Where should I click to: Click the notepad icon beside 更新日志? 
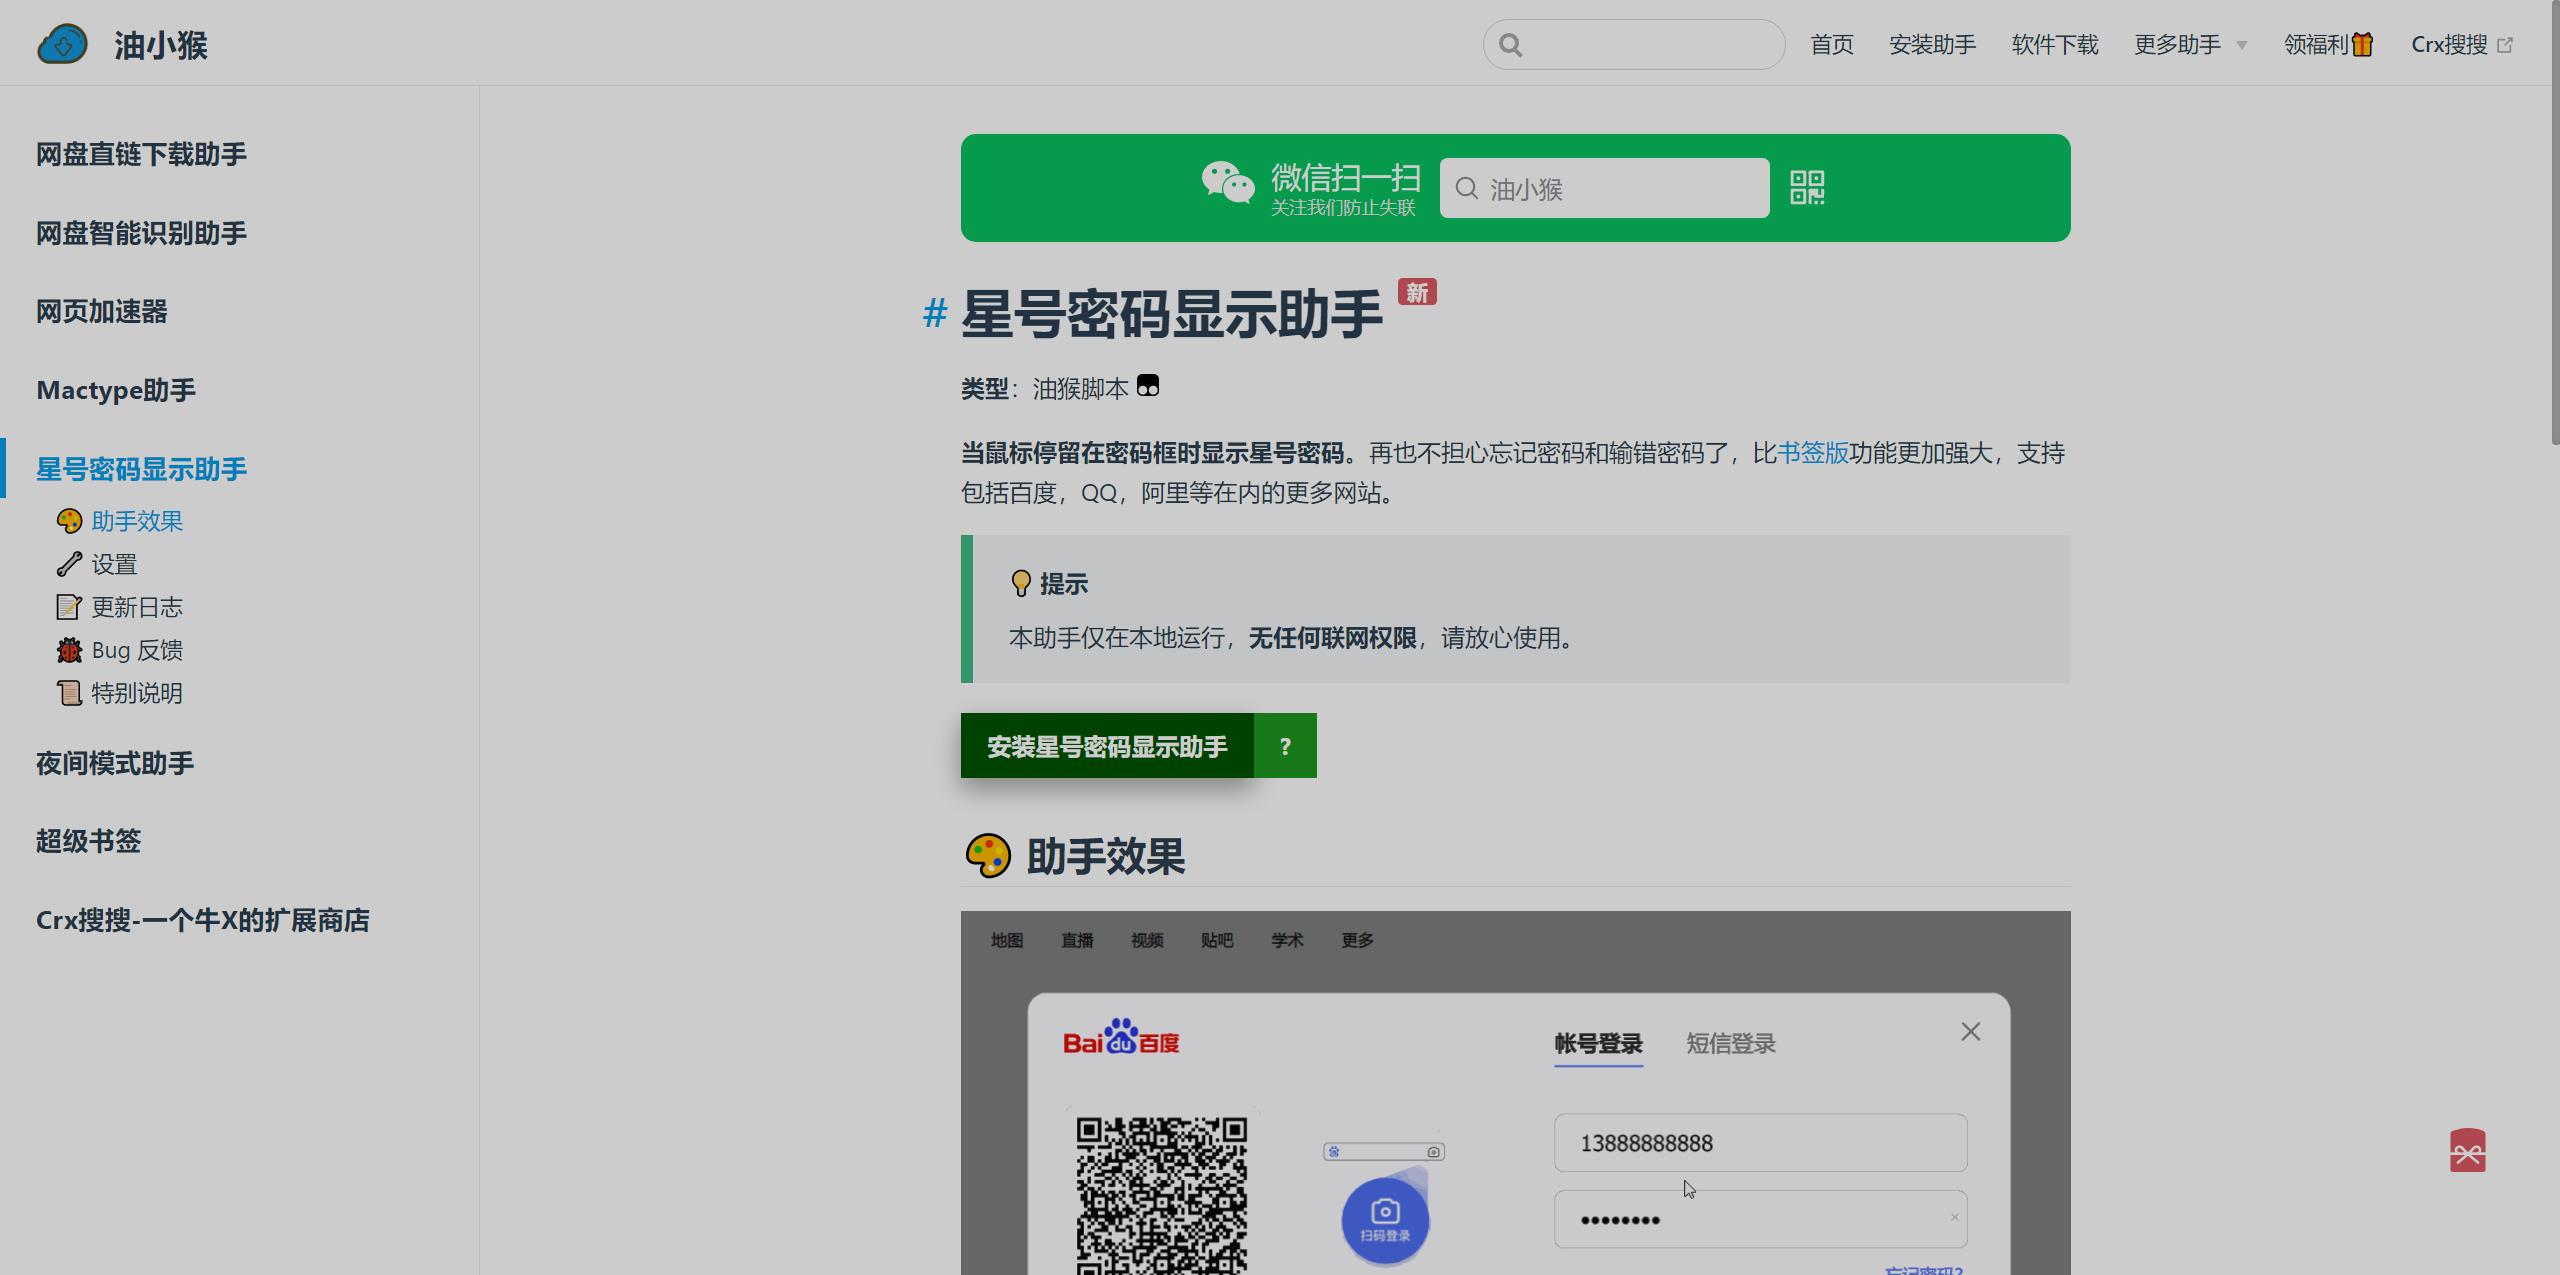(x=69, y=607)
